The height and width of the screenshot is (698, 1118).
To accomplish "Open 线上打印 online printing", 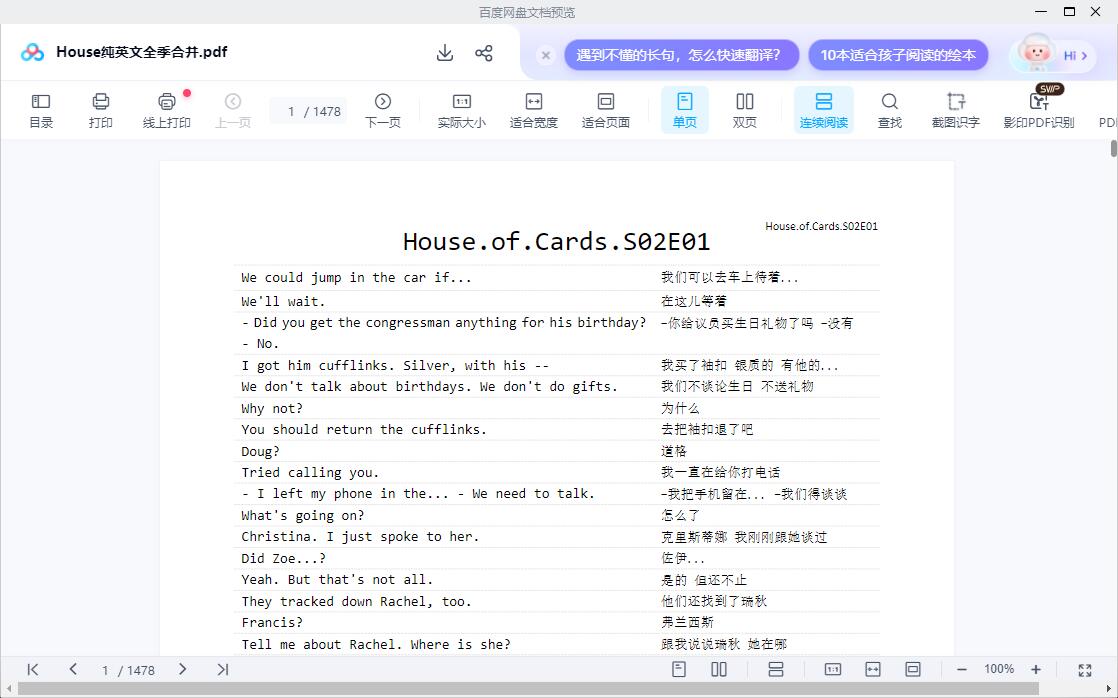I will click(x=166, y=110).
